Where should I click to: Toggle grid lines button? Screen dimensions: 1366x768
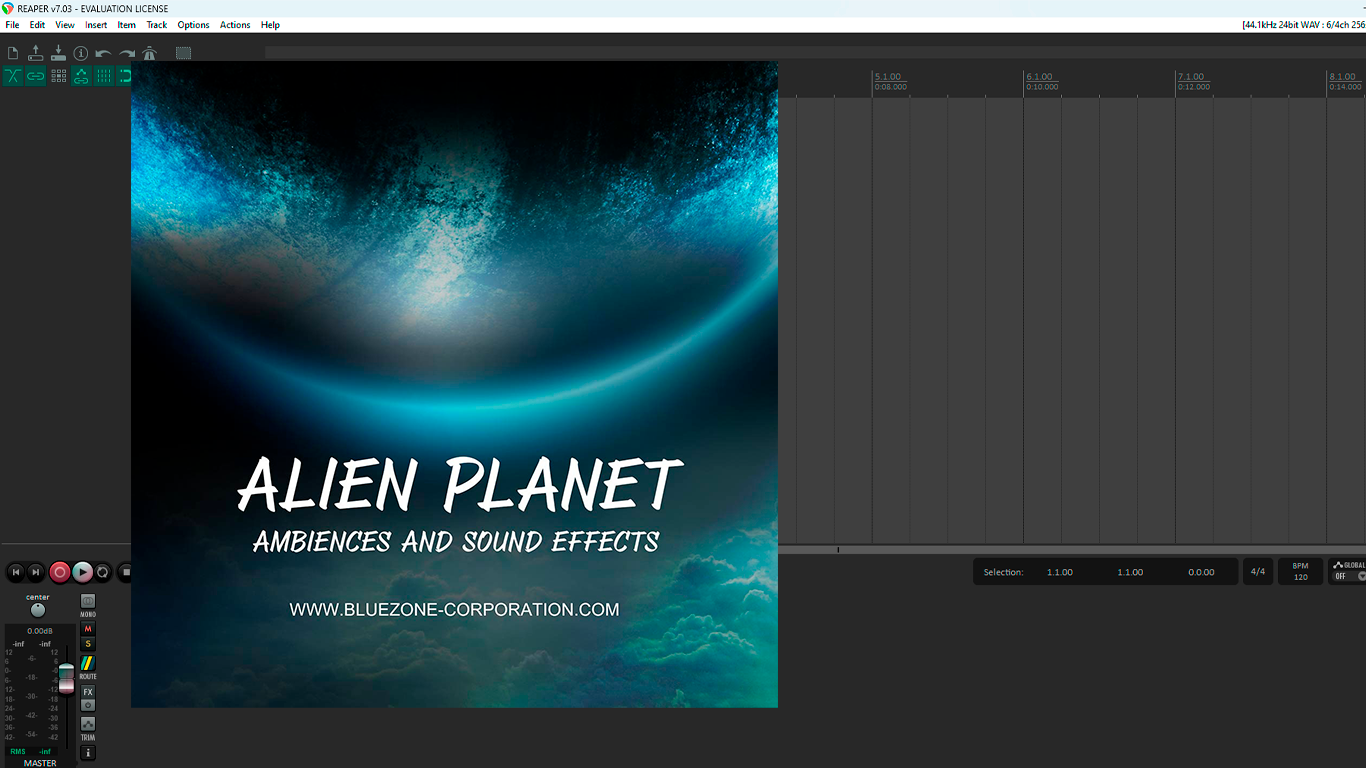pos(104,76)
